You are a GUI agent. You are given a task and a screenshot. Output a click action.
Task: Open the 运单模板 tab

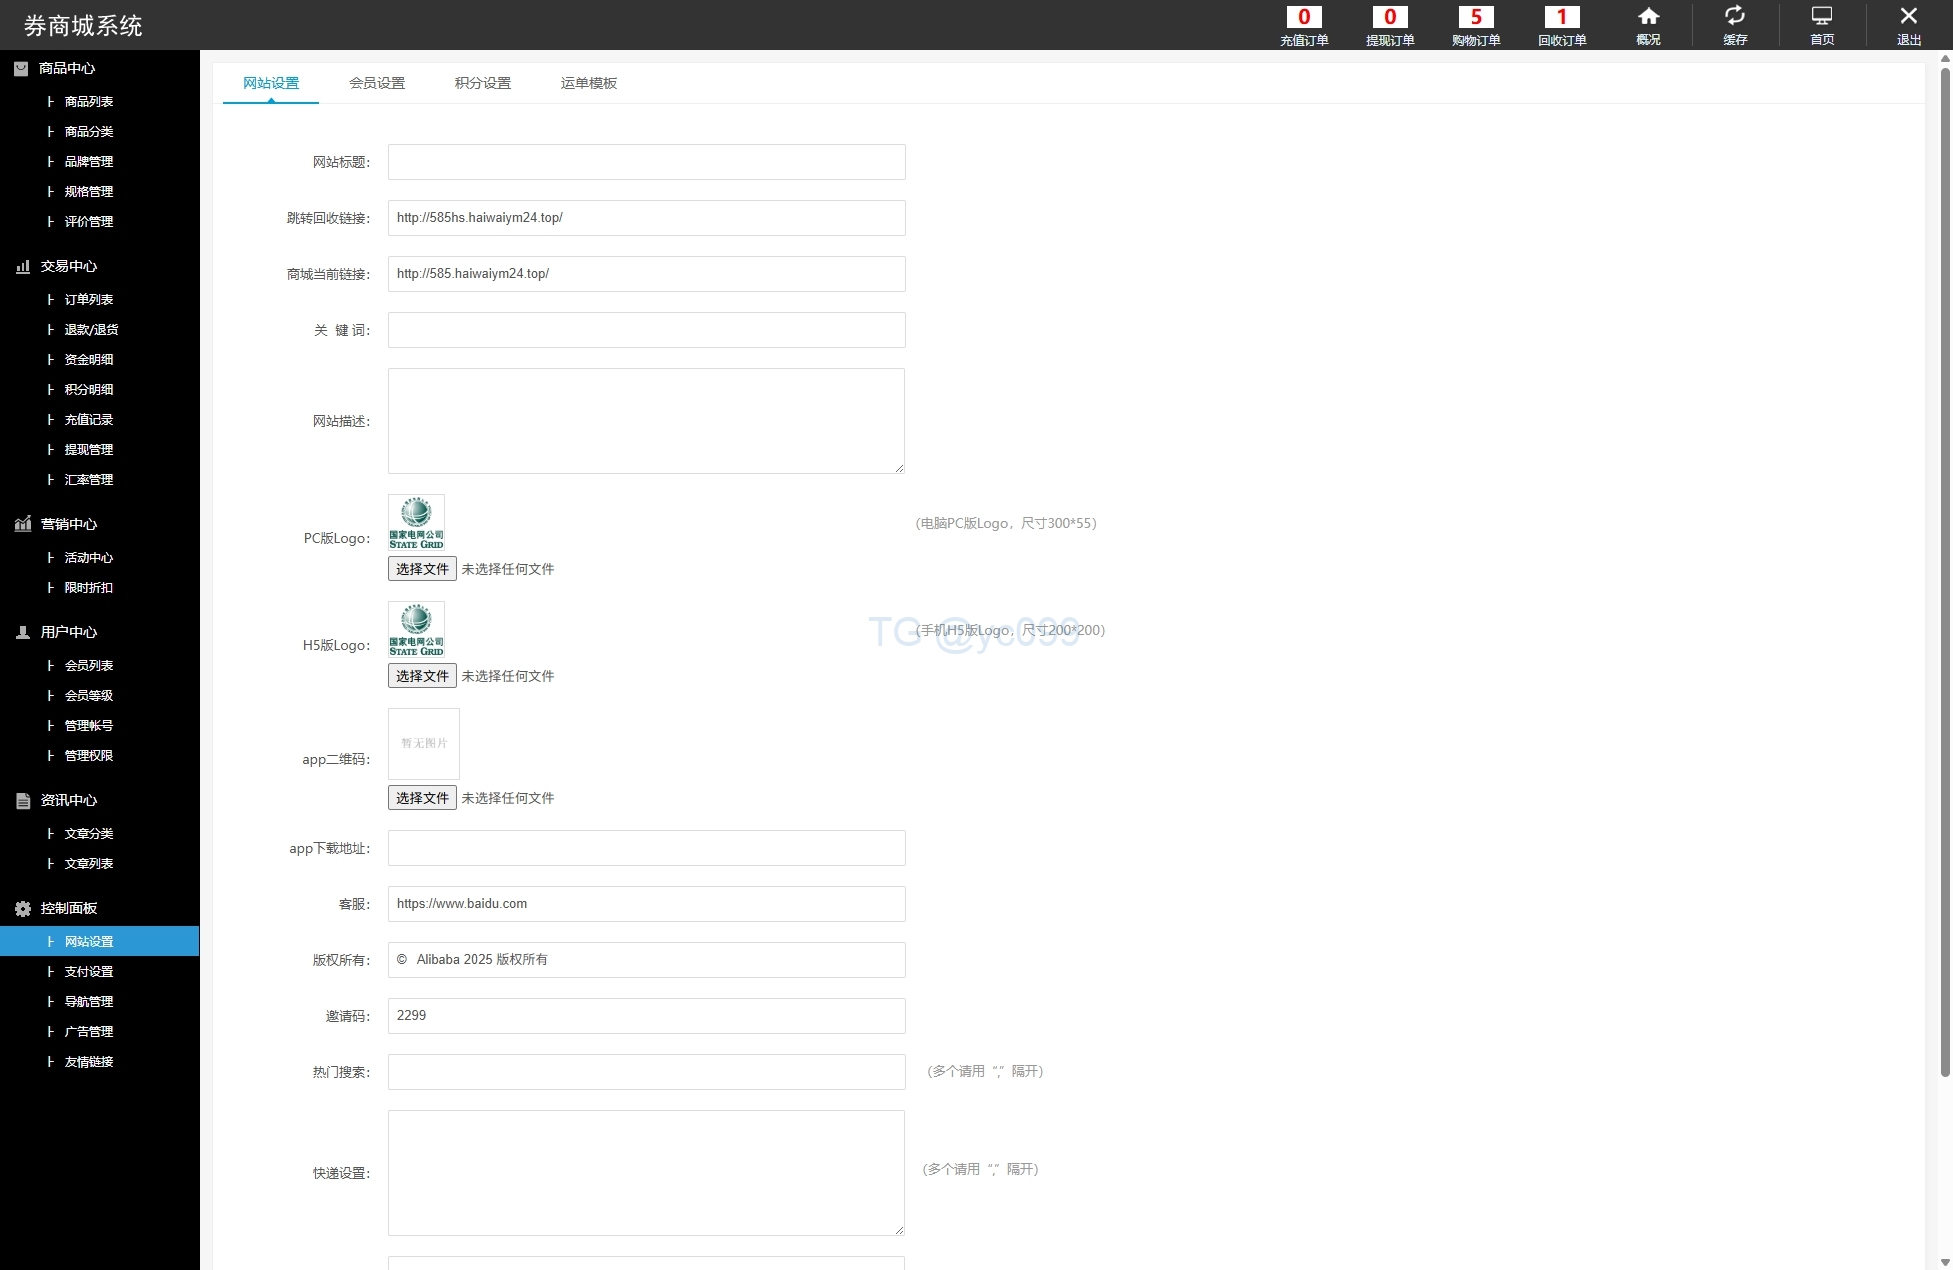tap(589, 83)
